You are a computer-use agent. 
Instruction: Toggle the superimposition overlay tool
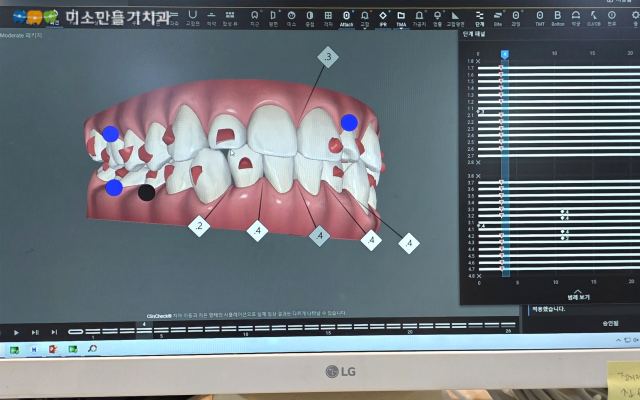310,16
